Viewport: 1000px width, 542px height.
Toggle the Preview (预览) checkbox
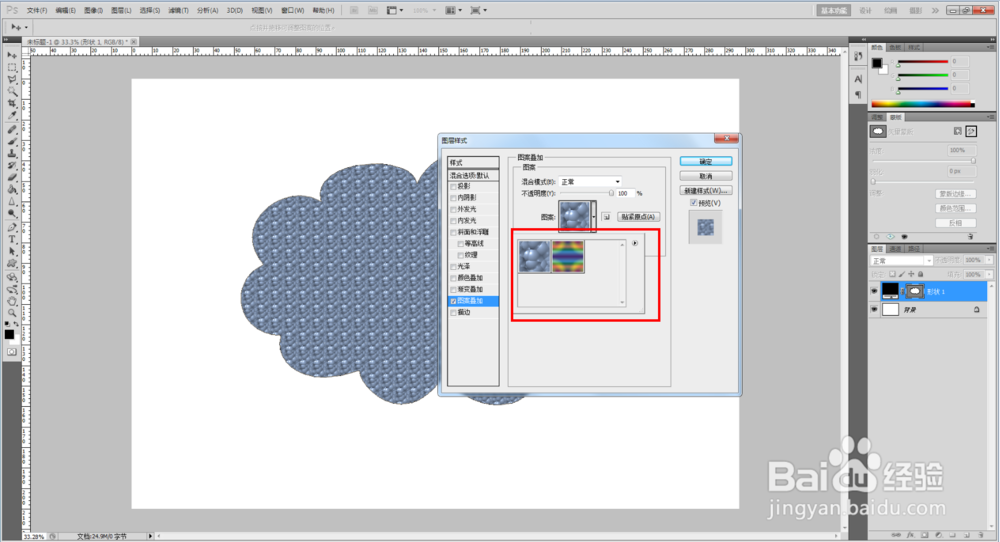693,203
